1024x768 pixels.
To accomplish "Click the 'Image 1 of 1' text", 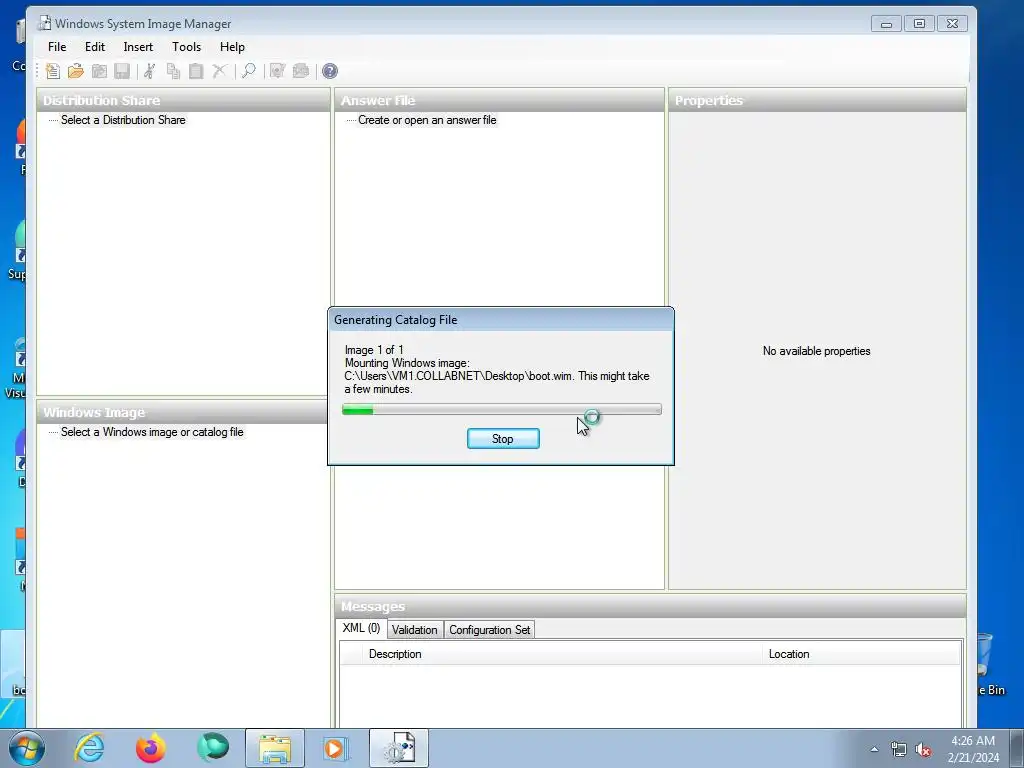I will (x=374, y=350).
